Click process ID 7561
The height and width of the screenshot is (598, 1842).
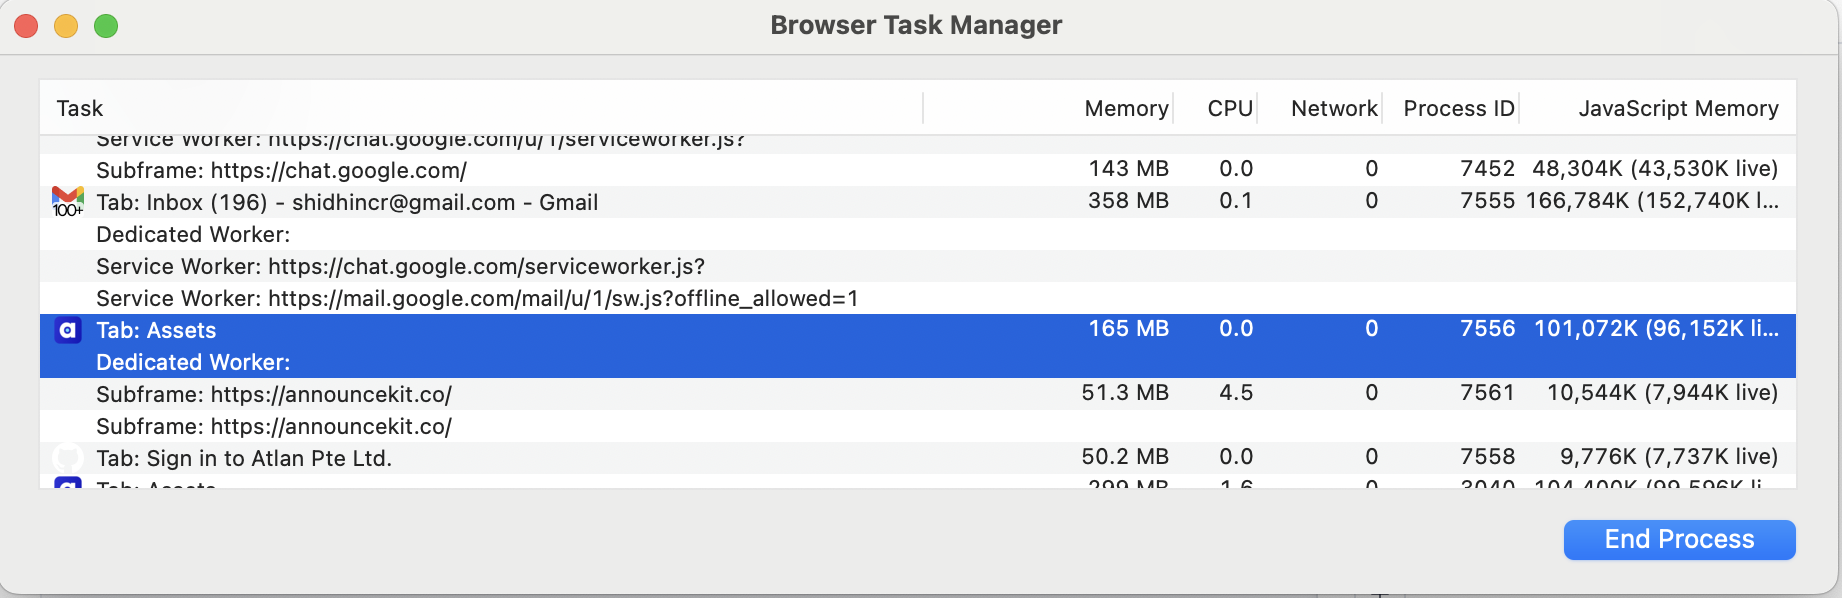click(x=1488, y=393)
